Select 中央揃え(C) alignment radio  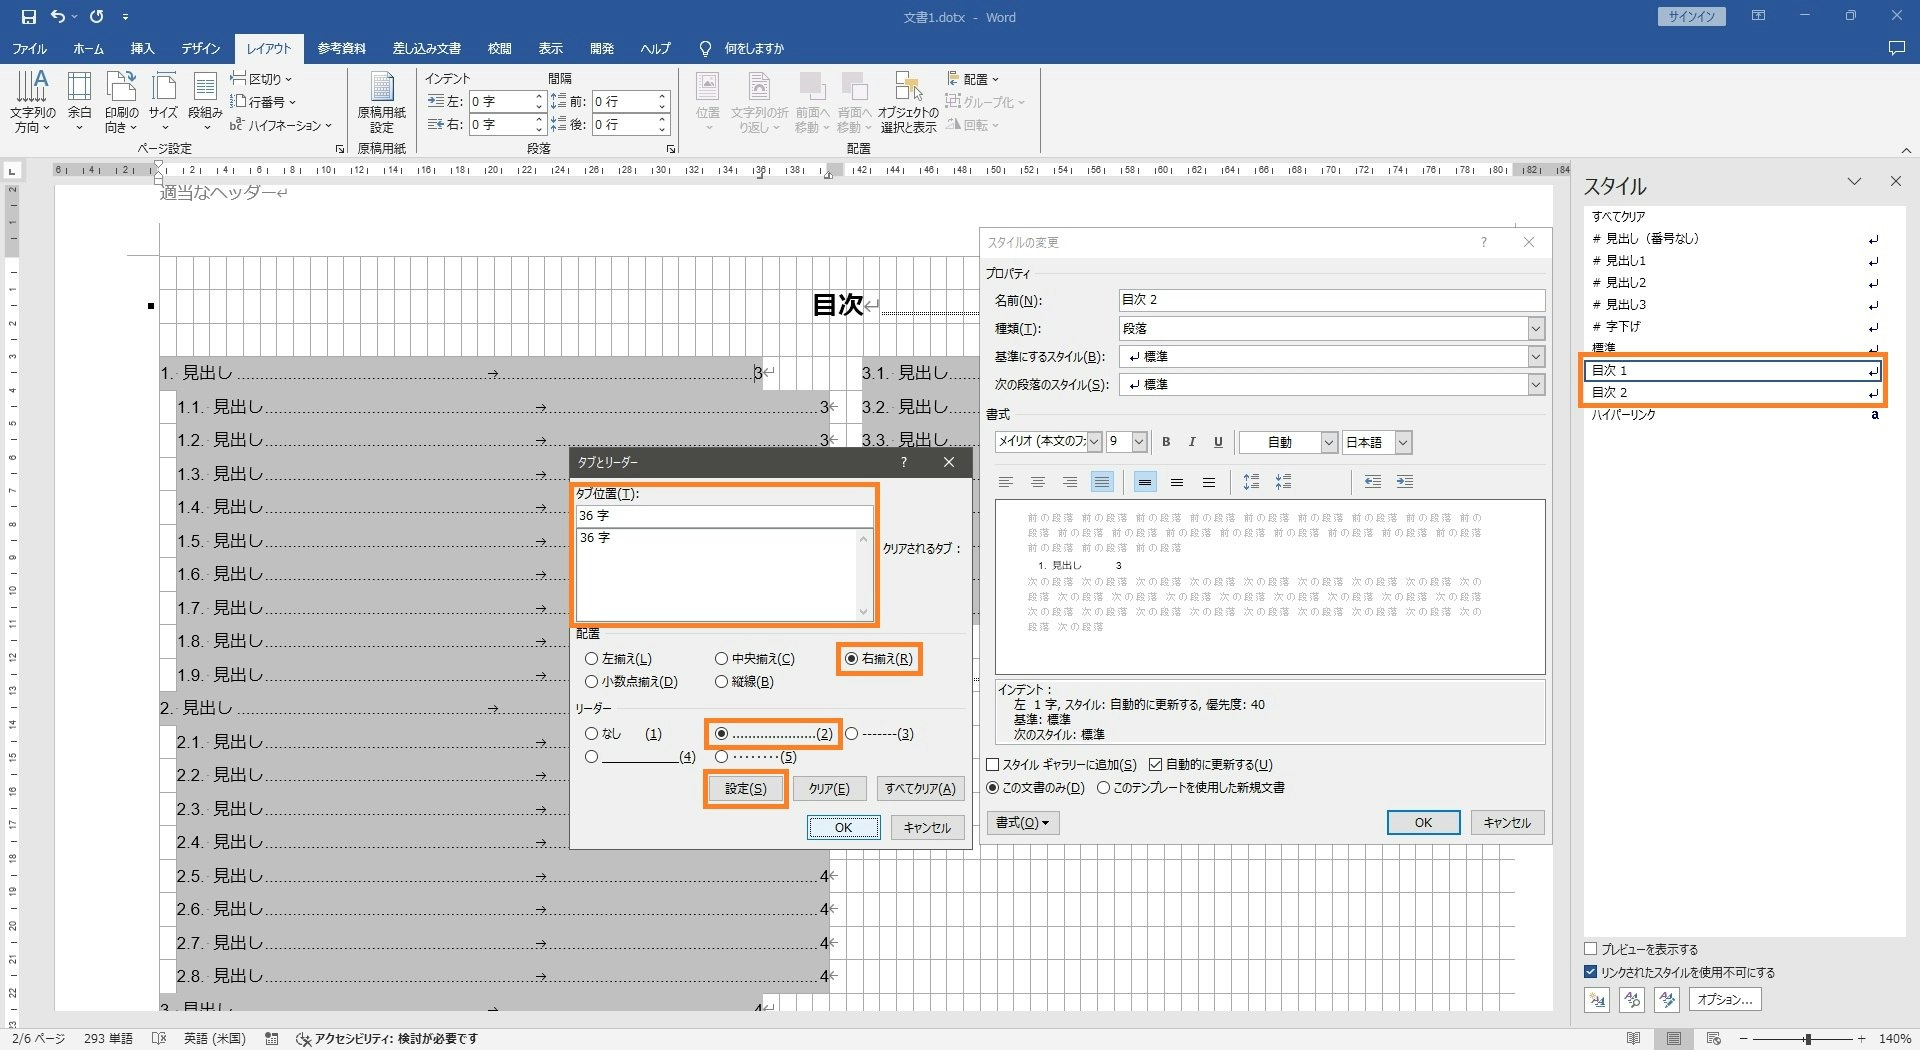click(721, 659)
